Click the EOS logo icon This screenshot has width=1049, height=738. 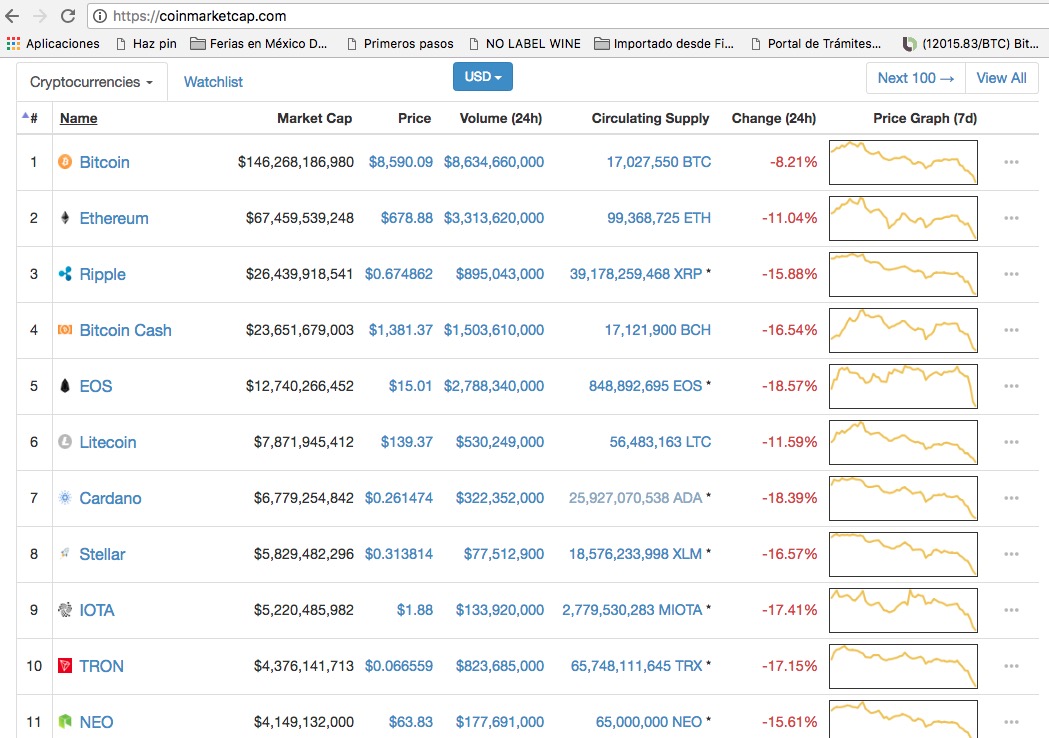65,385
